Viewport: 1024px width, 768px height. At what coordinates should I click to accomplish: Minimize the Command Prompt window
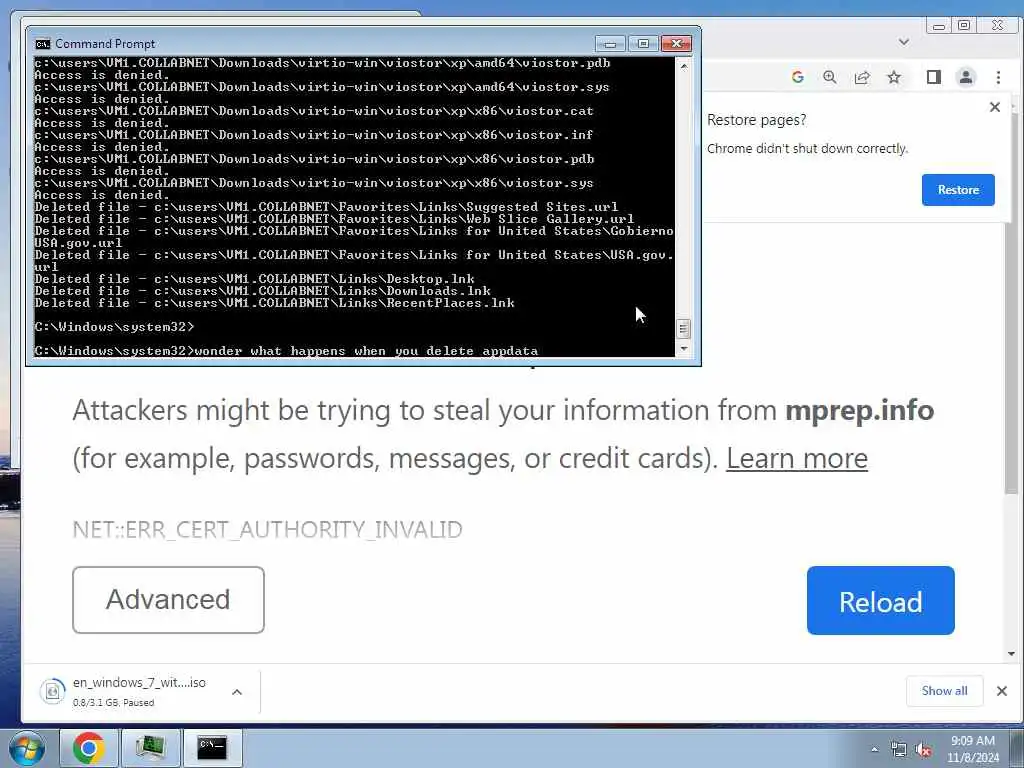(x=611, y=44)
